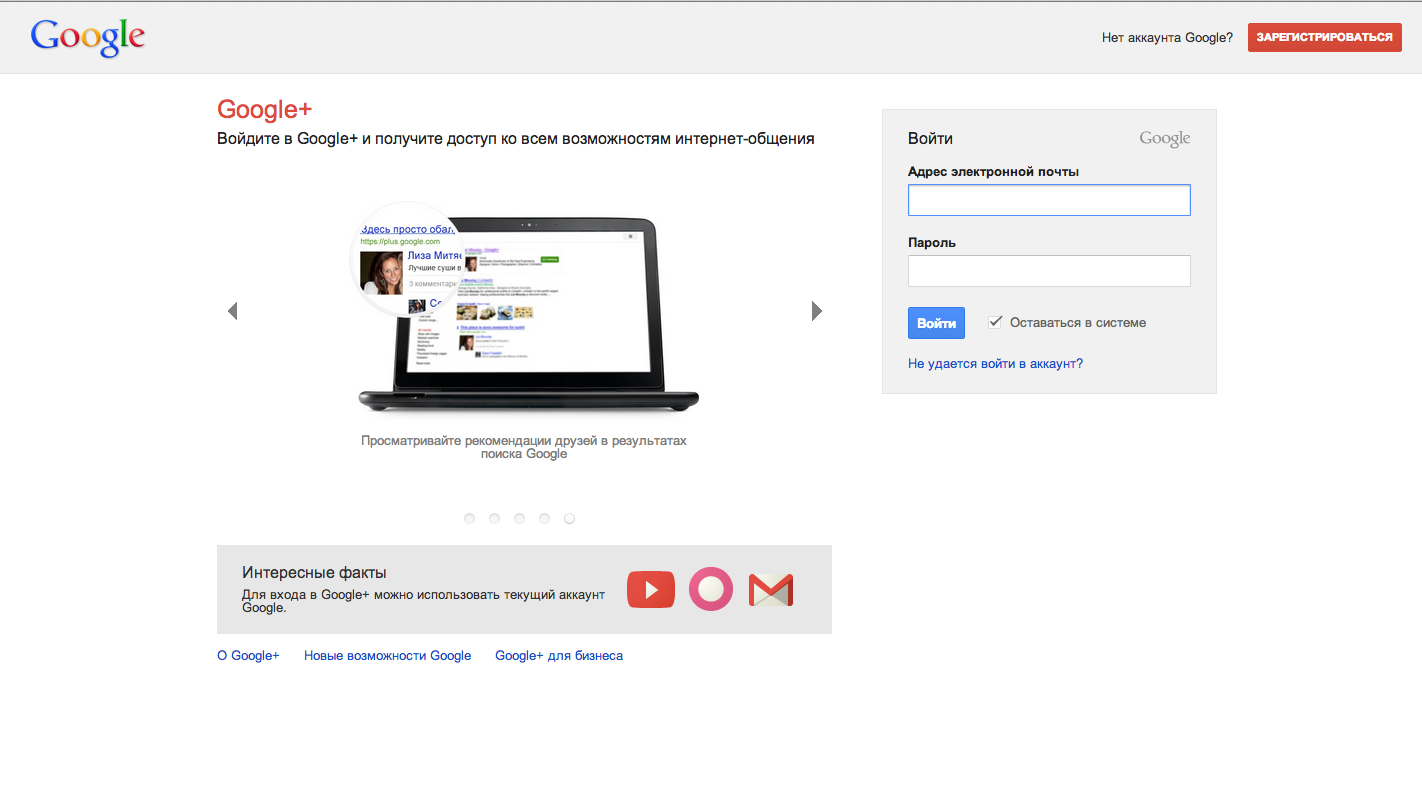Click the pink circle Orkut icon
1422x791 pixels.
coord(711,590)
